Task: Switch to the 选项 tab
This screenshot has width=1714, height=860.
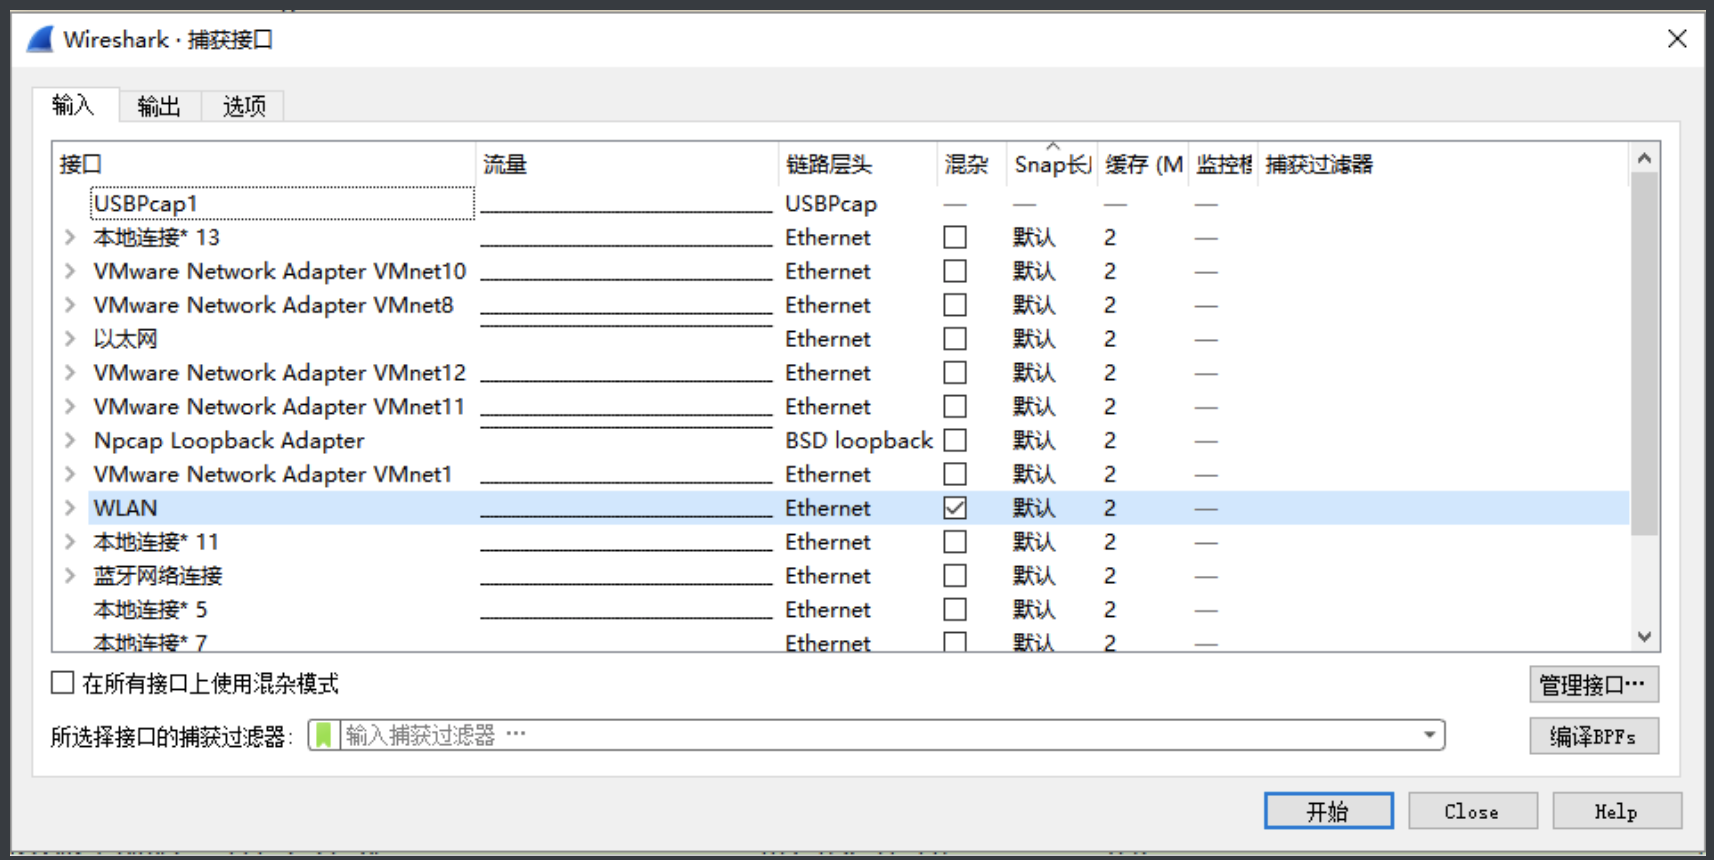Action: pyautogui.click(x=244, y=106)
